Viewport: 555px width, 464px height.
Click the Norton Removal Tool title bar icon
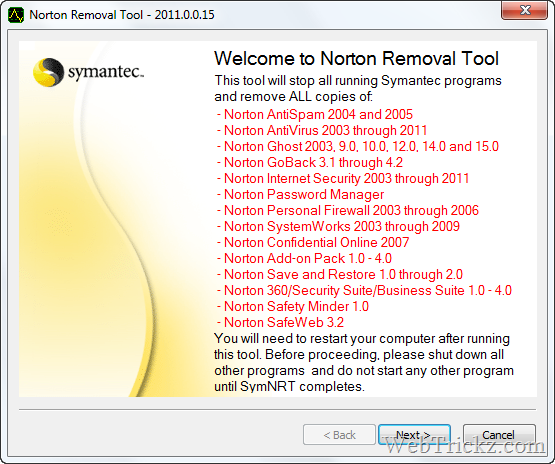(16, 15)
